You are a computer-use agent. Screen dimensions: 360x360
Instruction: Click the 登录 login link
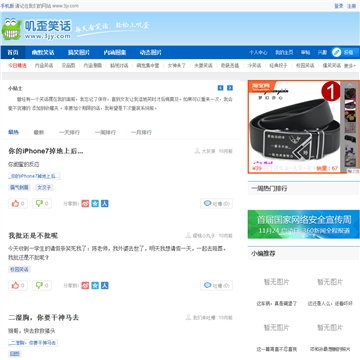339,6
